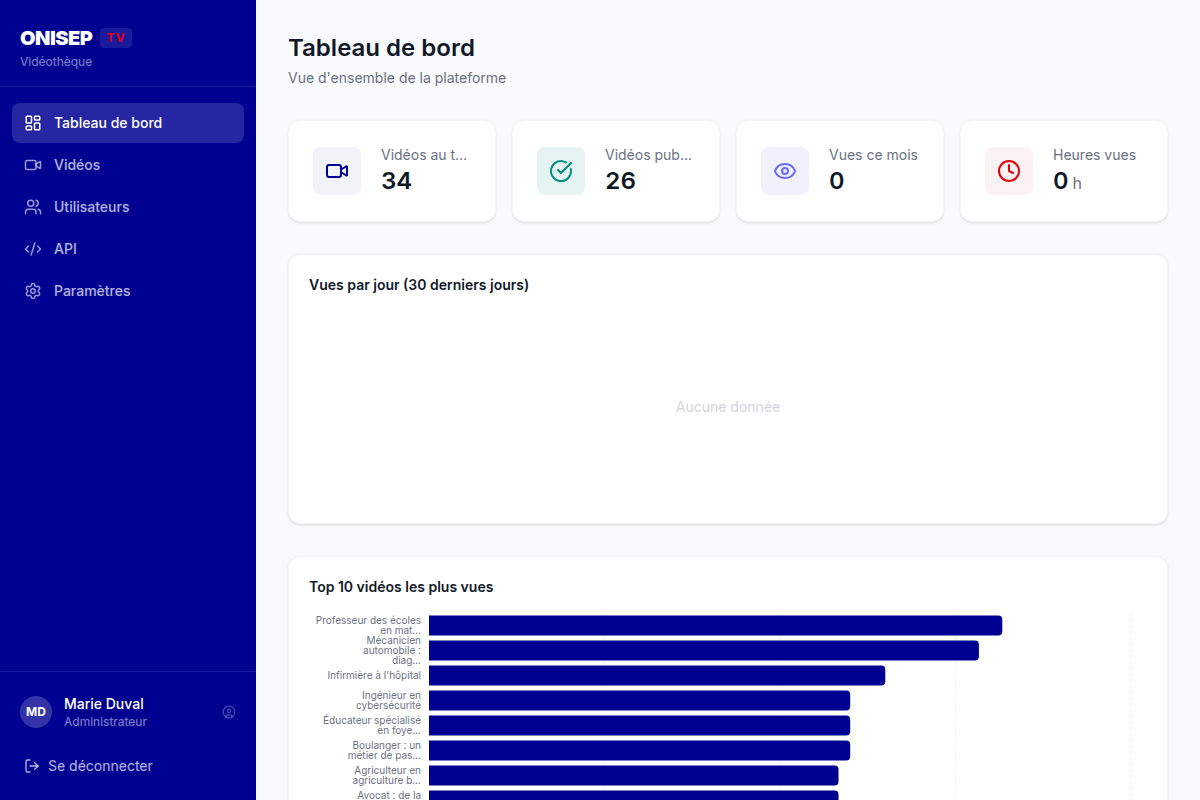
Task: Click the Marie Duval user name
Action: point(104,704)
